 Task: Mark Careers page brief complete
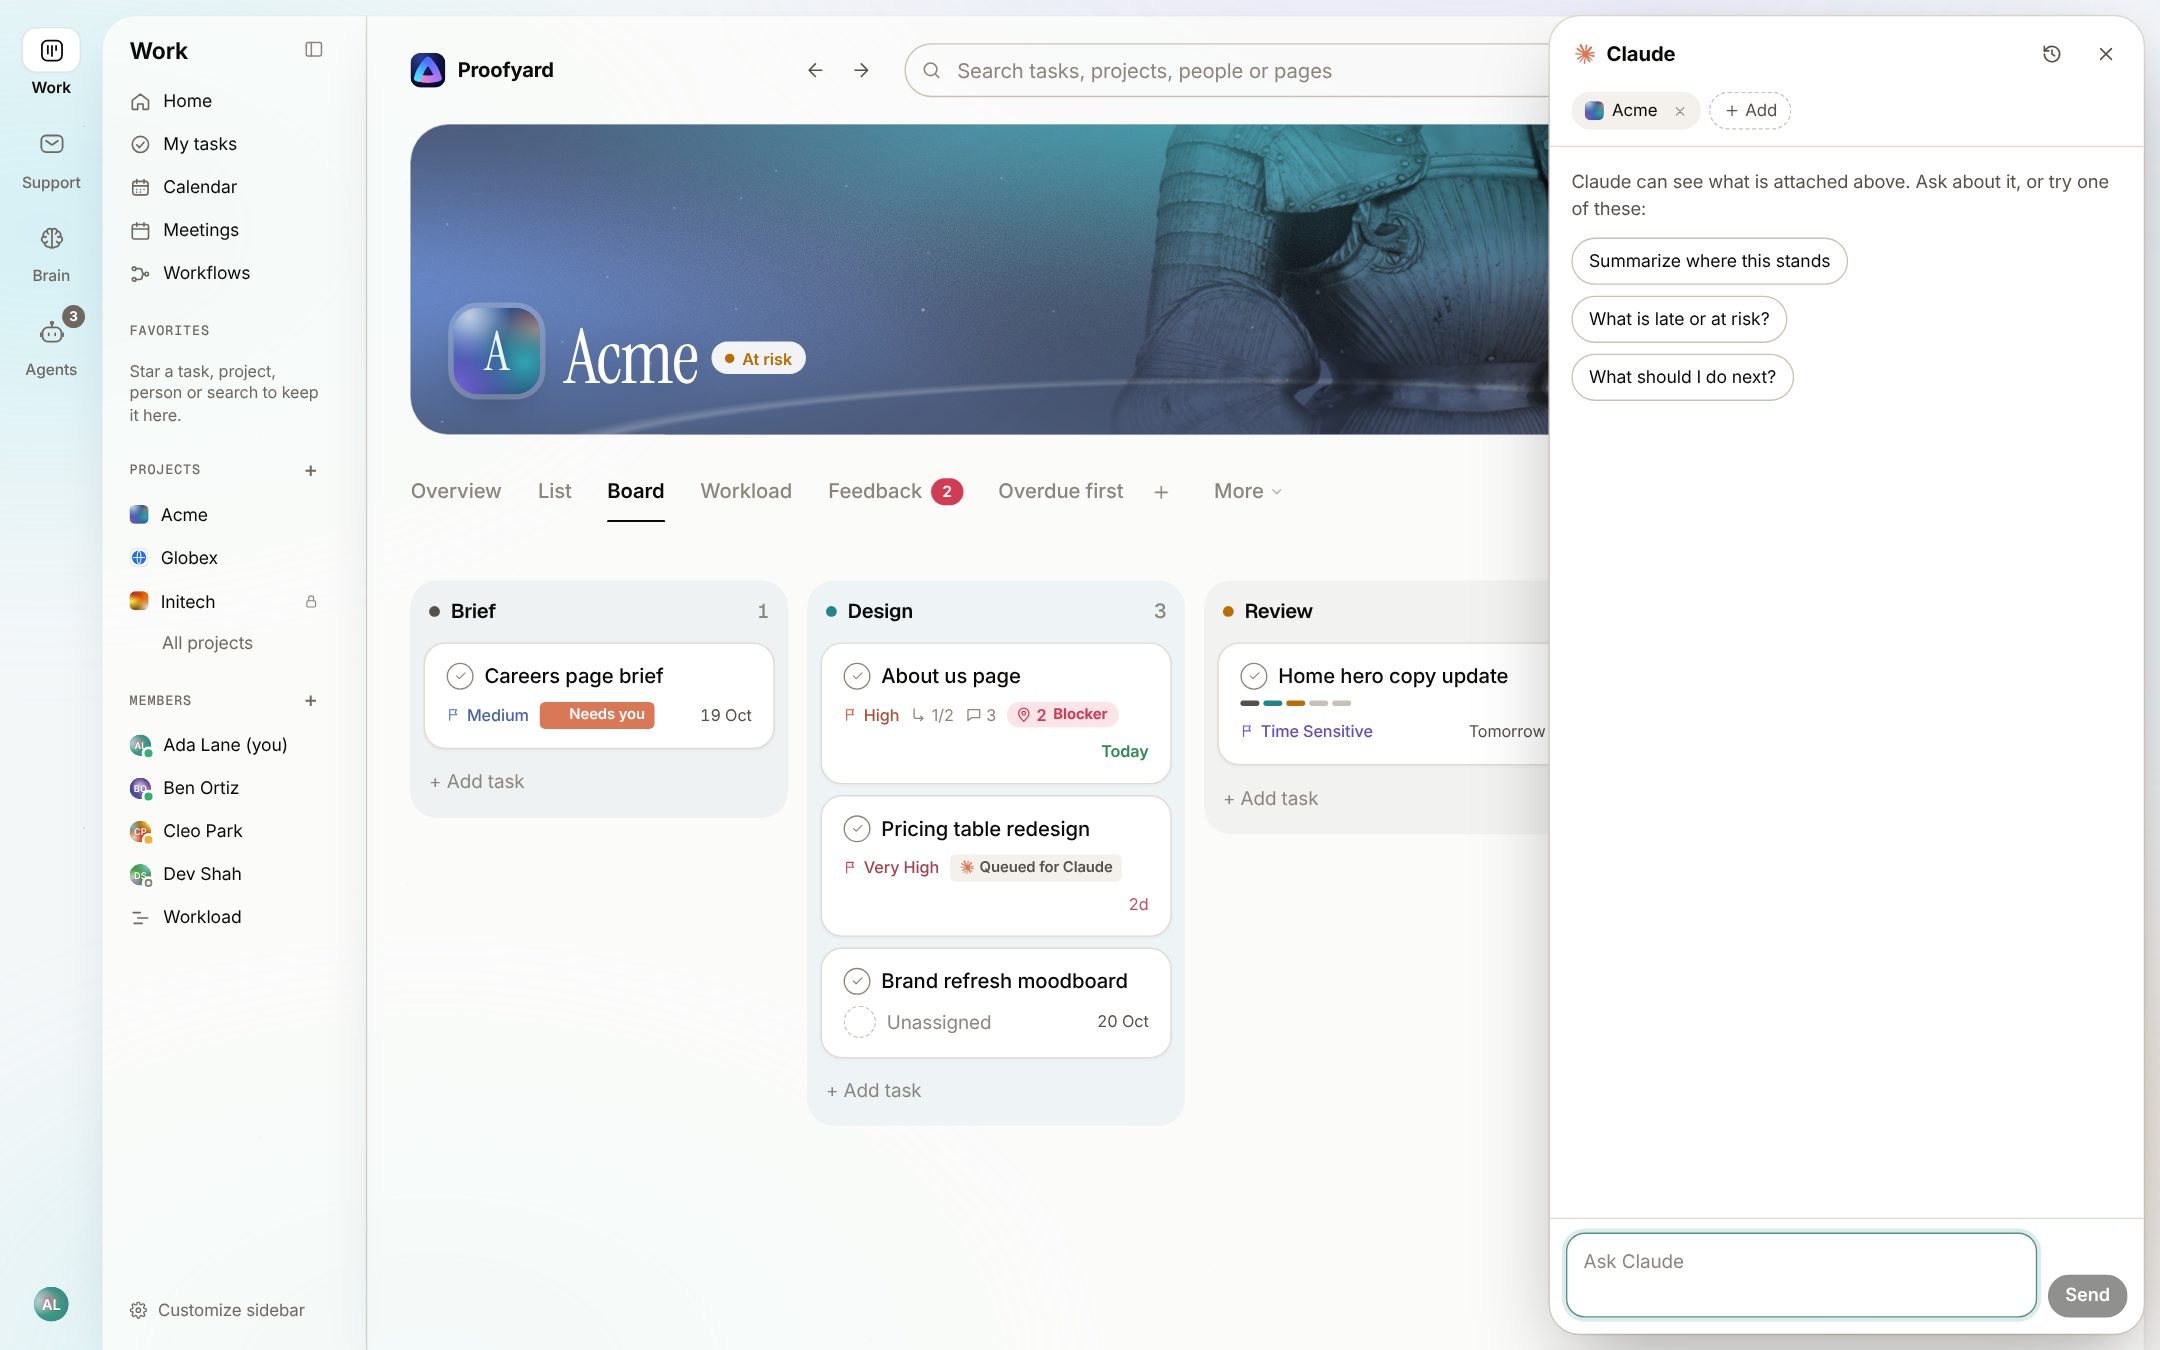(460, 676)
